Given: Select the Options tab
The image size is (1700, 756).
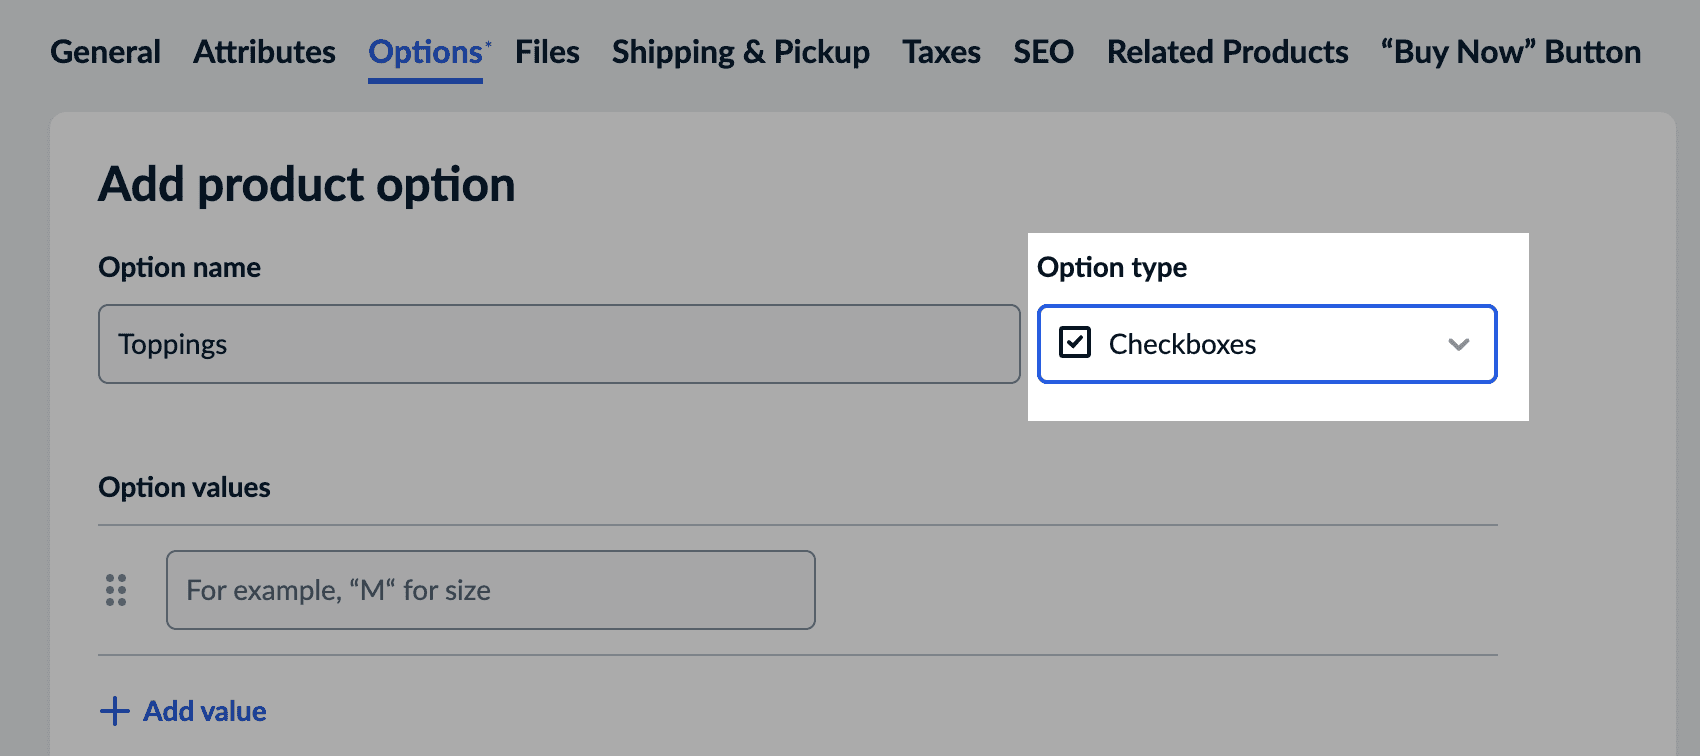Looking at the screenshot, I should point(425,52).
